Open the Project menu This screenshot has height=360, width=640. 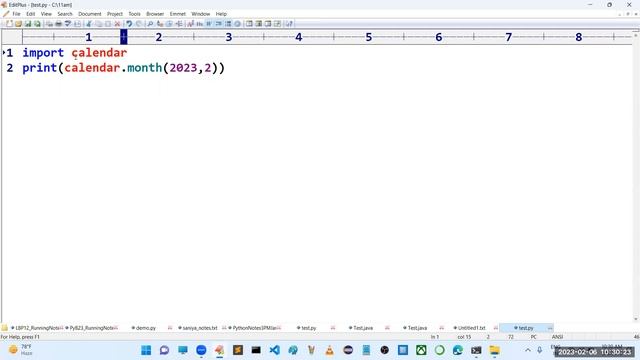pos(115,14)
